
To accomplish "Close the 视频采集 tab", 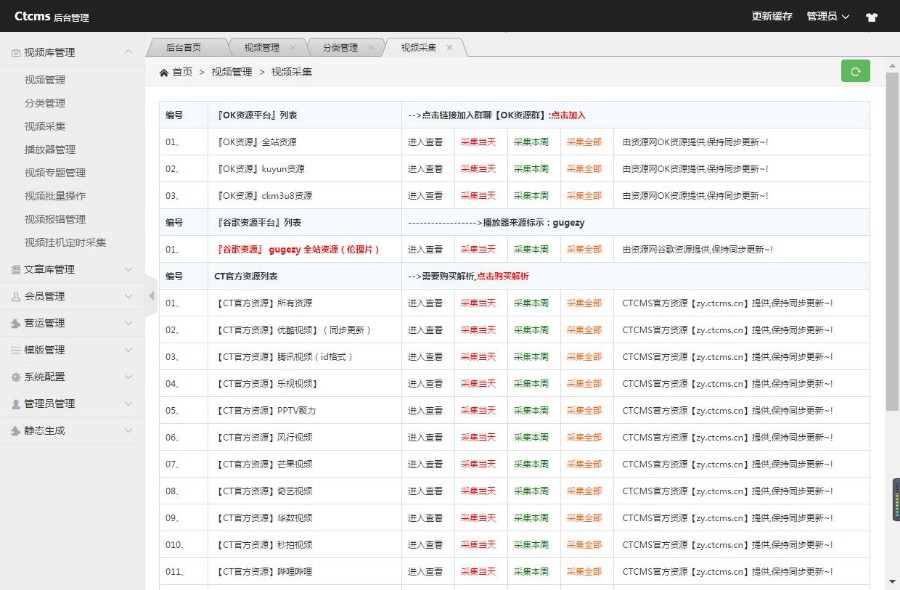I will tap(449, 48).
